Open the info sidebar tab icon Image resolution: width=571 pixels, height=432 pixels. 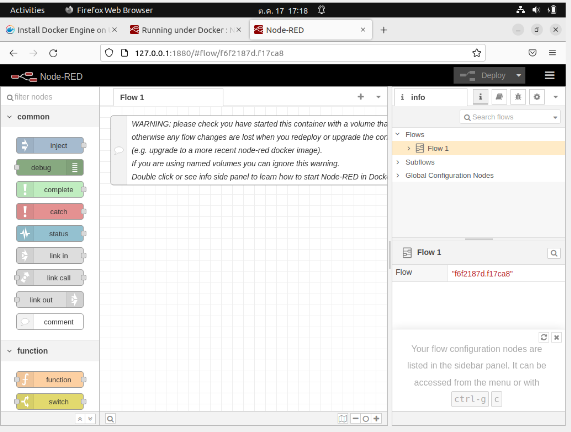point(480,97)
